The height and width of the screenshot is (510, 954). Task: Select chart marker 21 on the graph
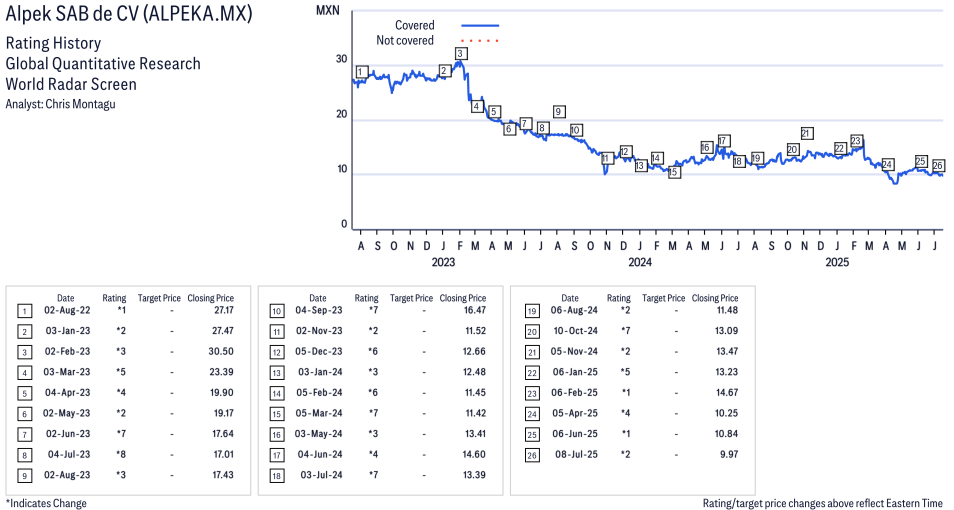(x=807, y=133)
